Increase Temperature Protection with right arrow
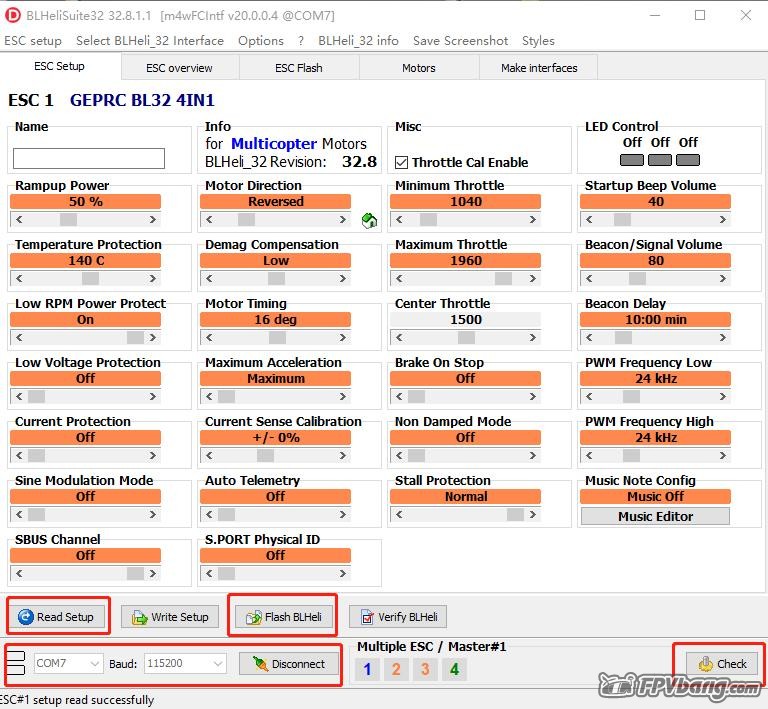 point(153,279)
